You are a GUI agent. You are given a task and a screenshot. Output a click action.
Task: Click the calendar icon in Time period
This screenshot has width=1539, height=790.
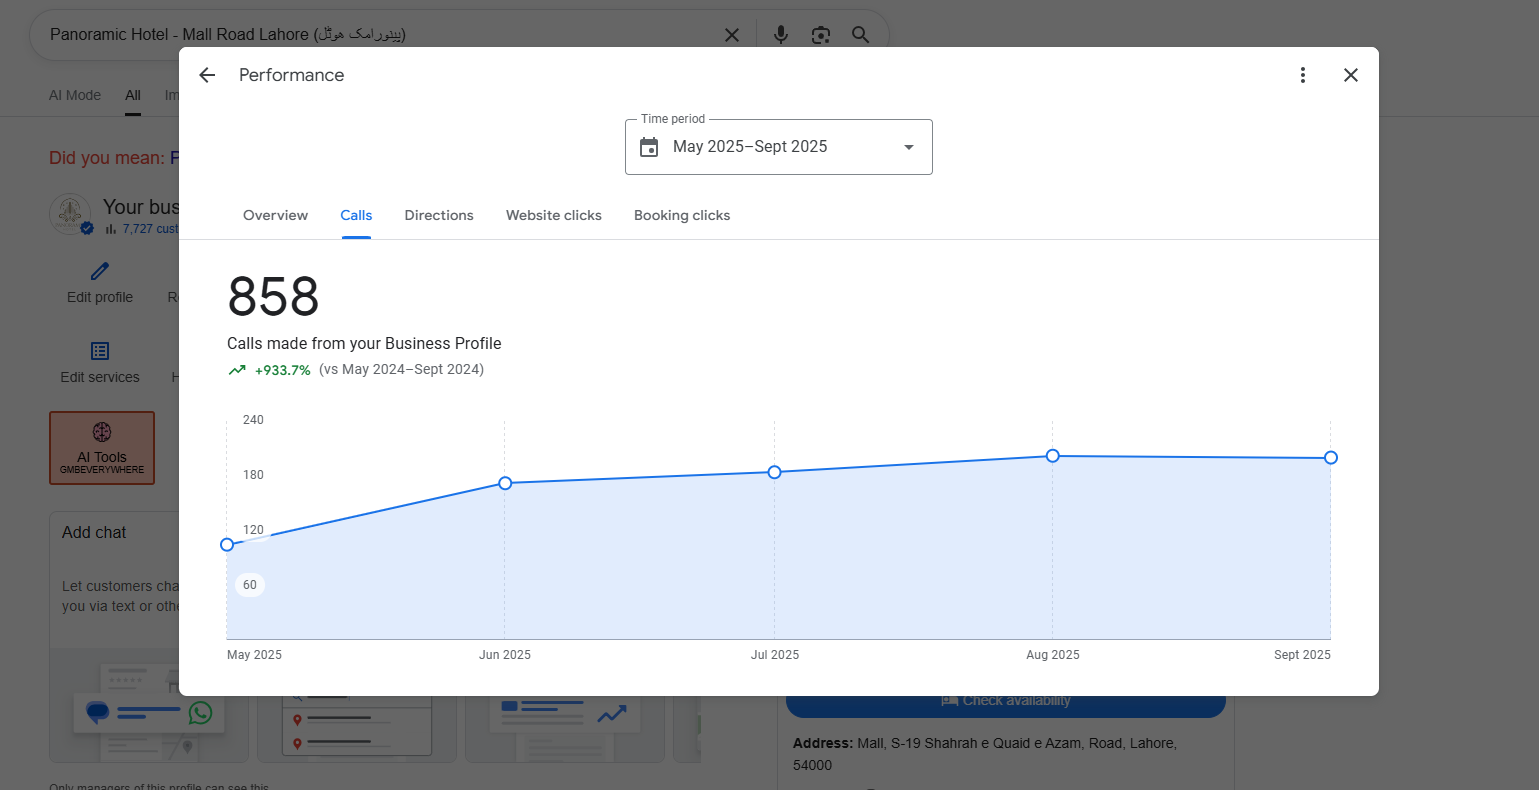pyautogui.click(x=649, y=147)
